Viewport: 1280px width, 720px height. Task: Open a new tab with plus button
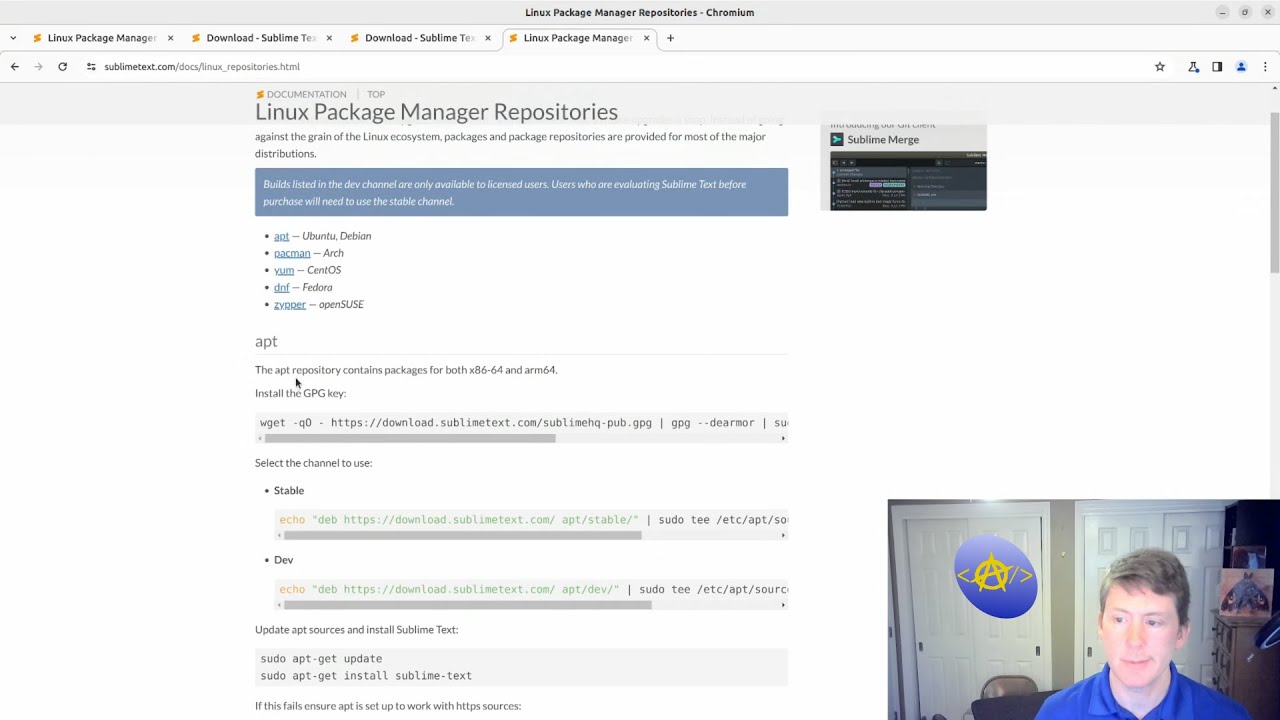pyautogui.click(x=670, y=38)
